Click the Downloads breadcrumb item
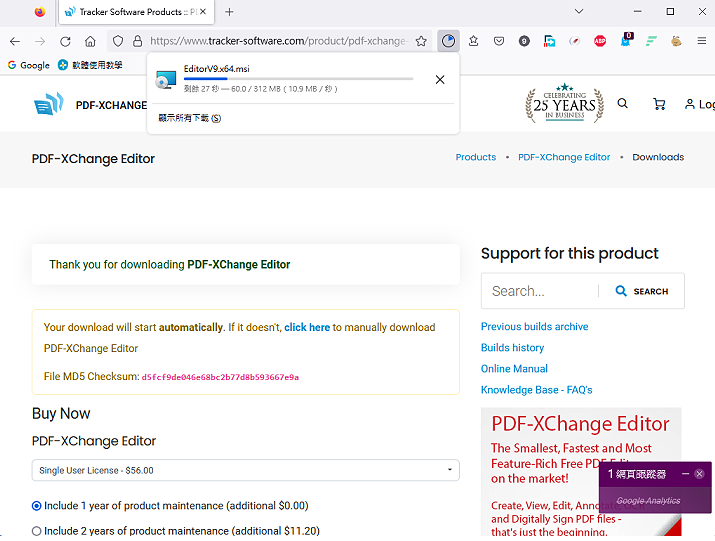Viewport: 715px width, 541px height. 658,157
